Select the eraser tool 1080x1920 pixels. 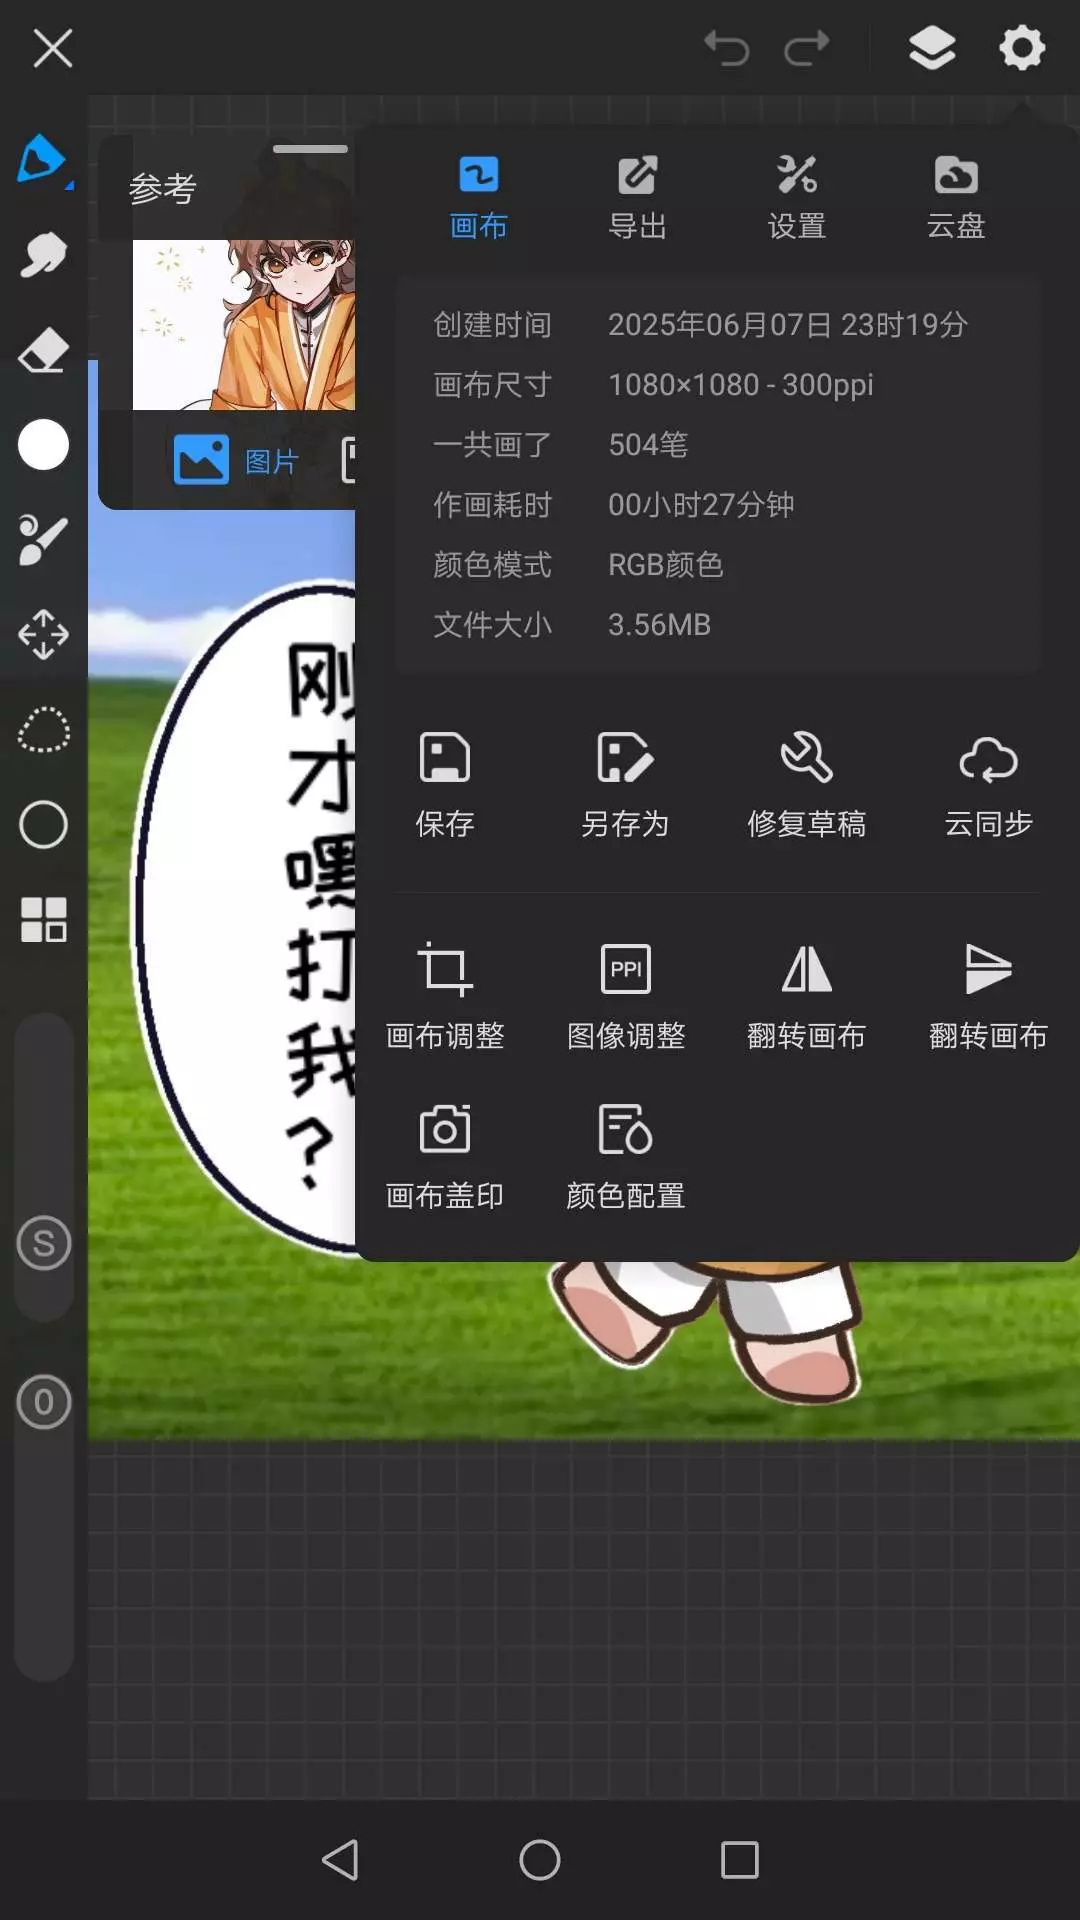click(x=43, y=350)
